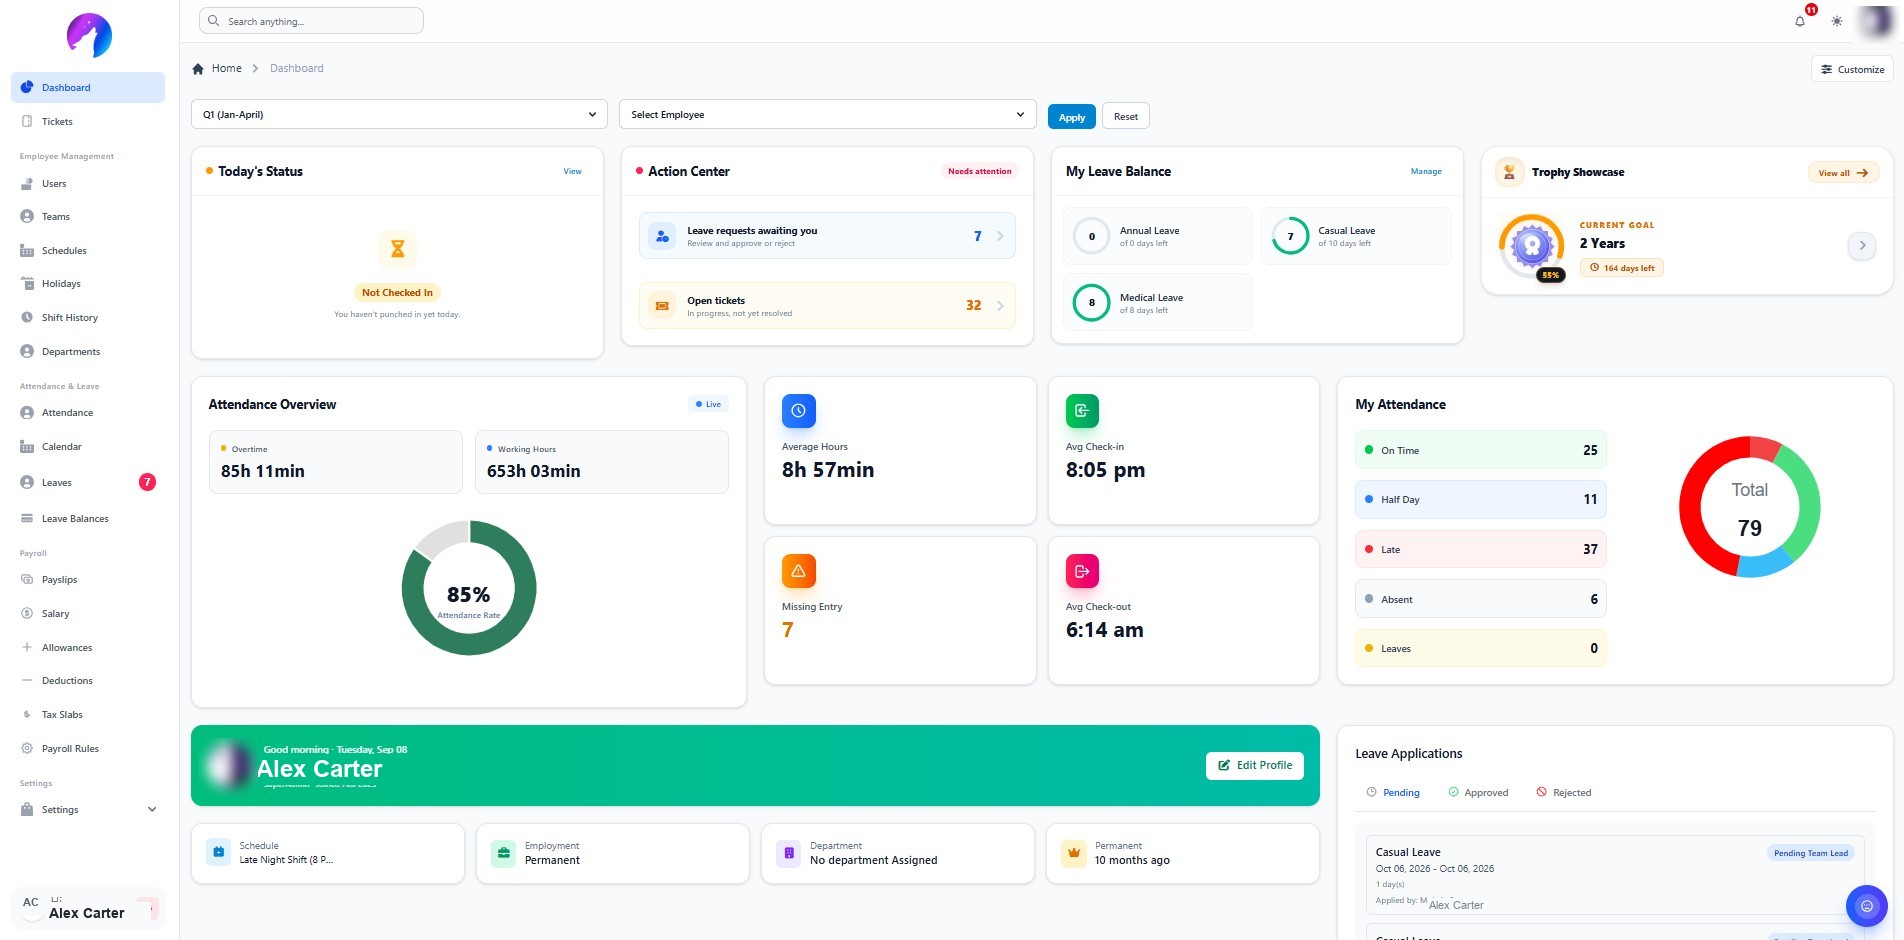Switch to Approved leave applications tab
The width and height of the screenshot is (1904, 940).
point(1478,793)
